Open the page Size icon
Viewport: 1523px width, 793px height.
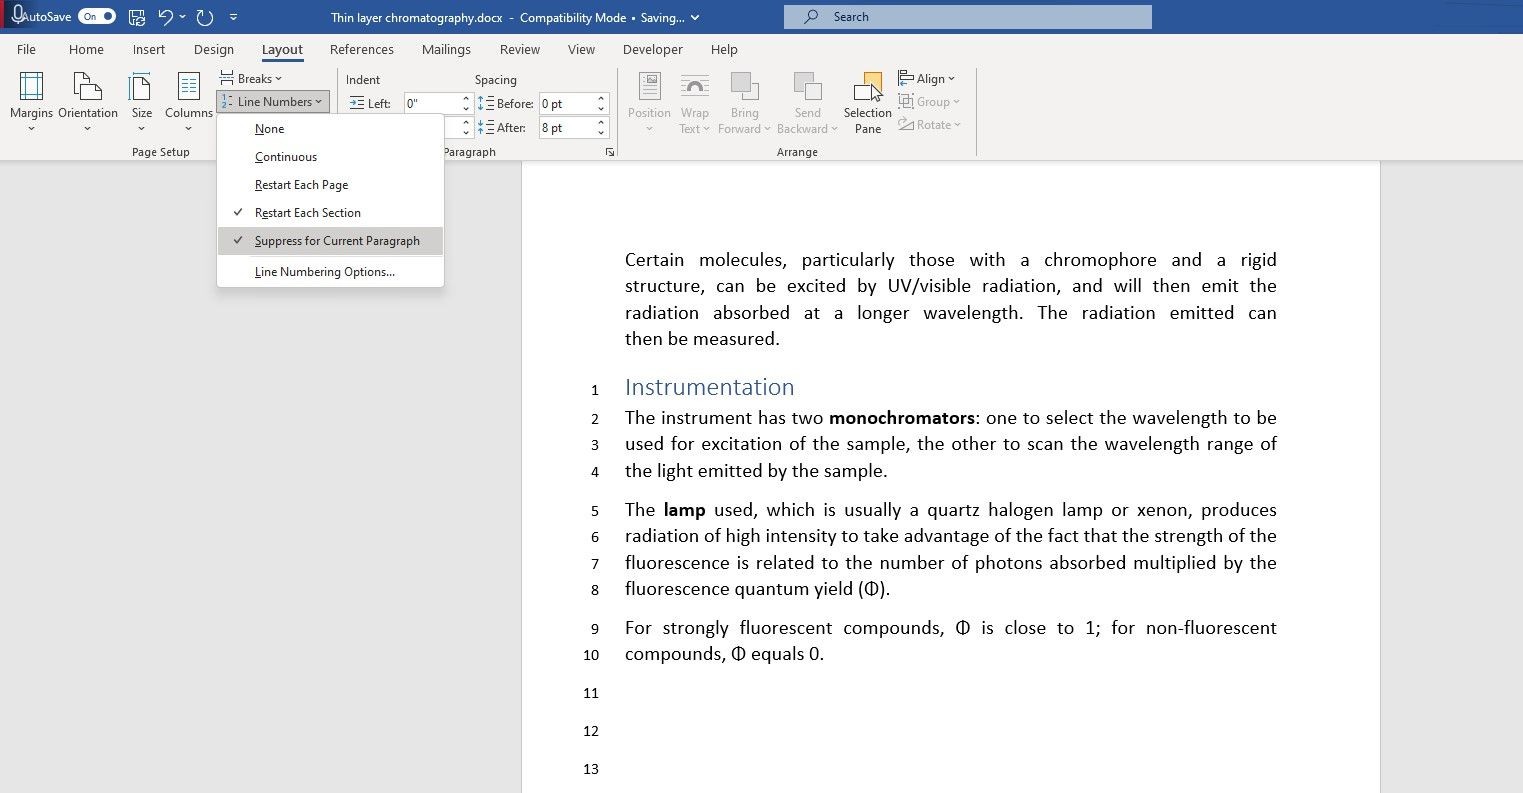coord(141,88)
